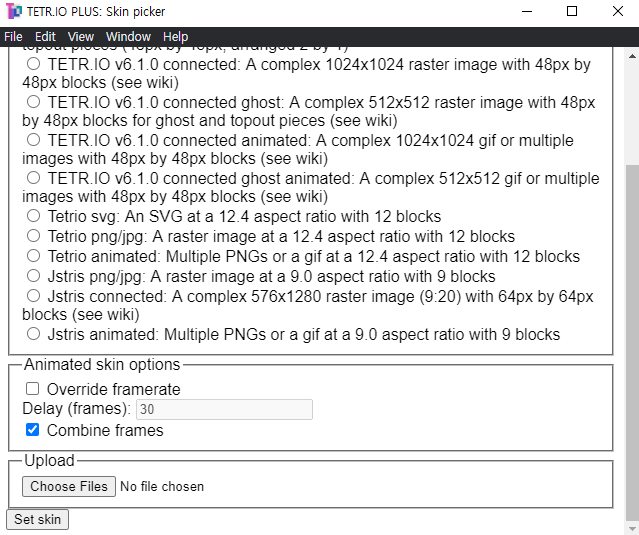The image size is (639, 535).
Task: Open the View menu
Action: [81, 37]
